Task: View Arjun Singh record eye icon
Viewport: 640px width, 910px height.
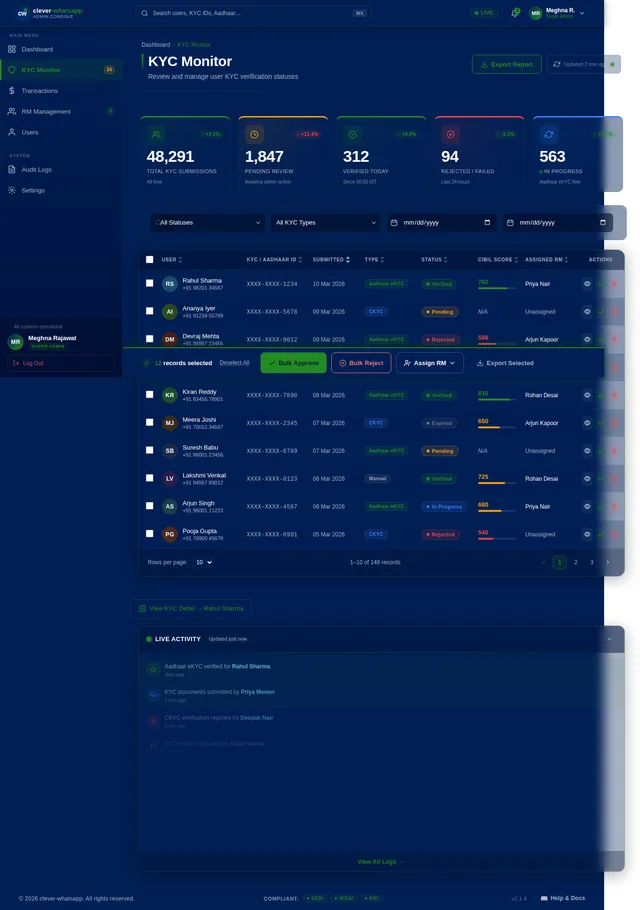Action: tap(587, 507)
